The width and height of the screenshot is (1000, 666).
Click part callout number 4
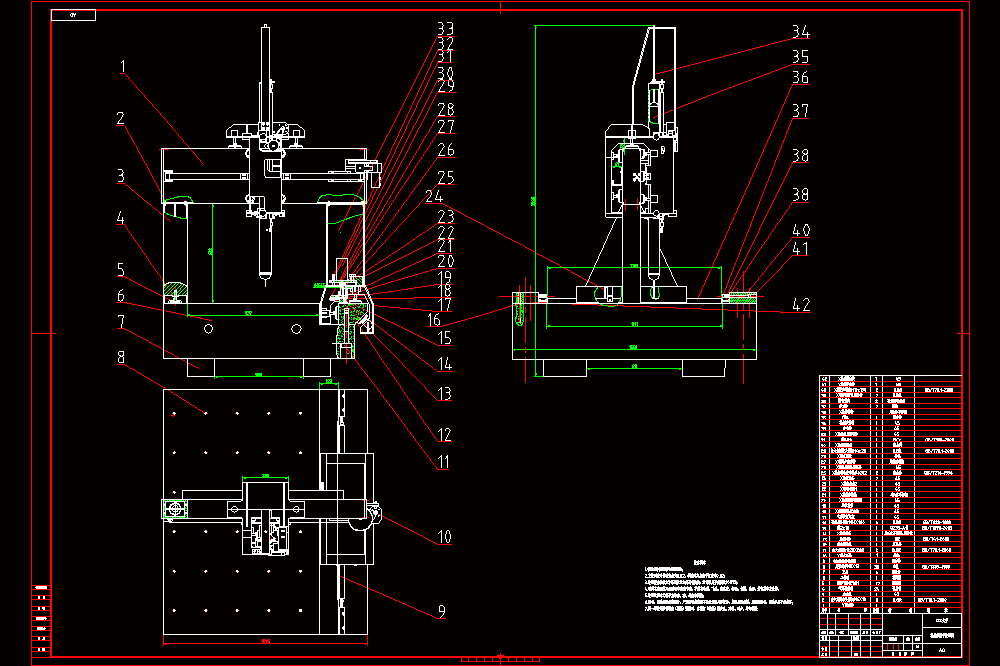pos(121,218)
